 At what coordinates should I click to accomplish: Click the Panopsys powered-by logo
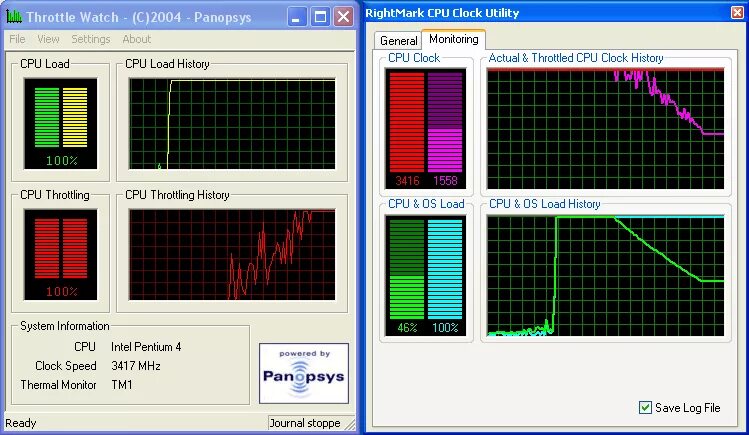click(x=304, y=373)
